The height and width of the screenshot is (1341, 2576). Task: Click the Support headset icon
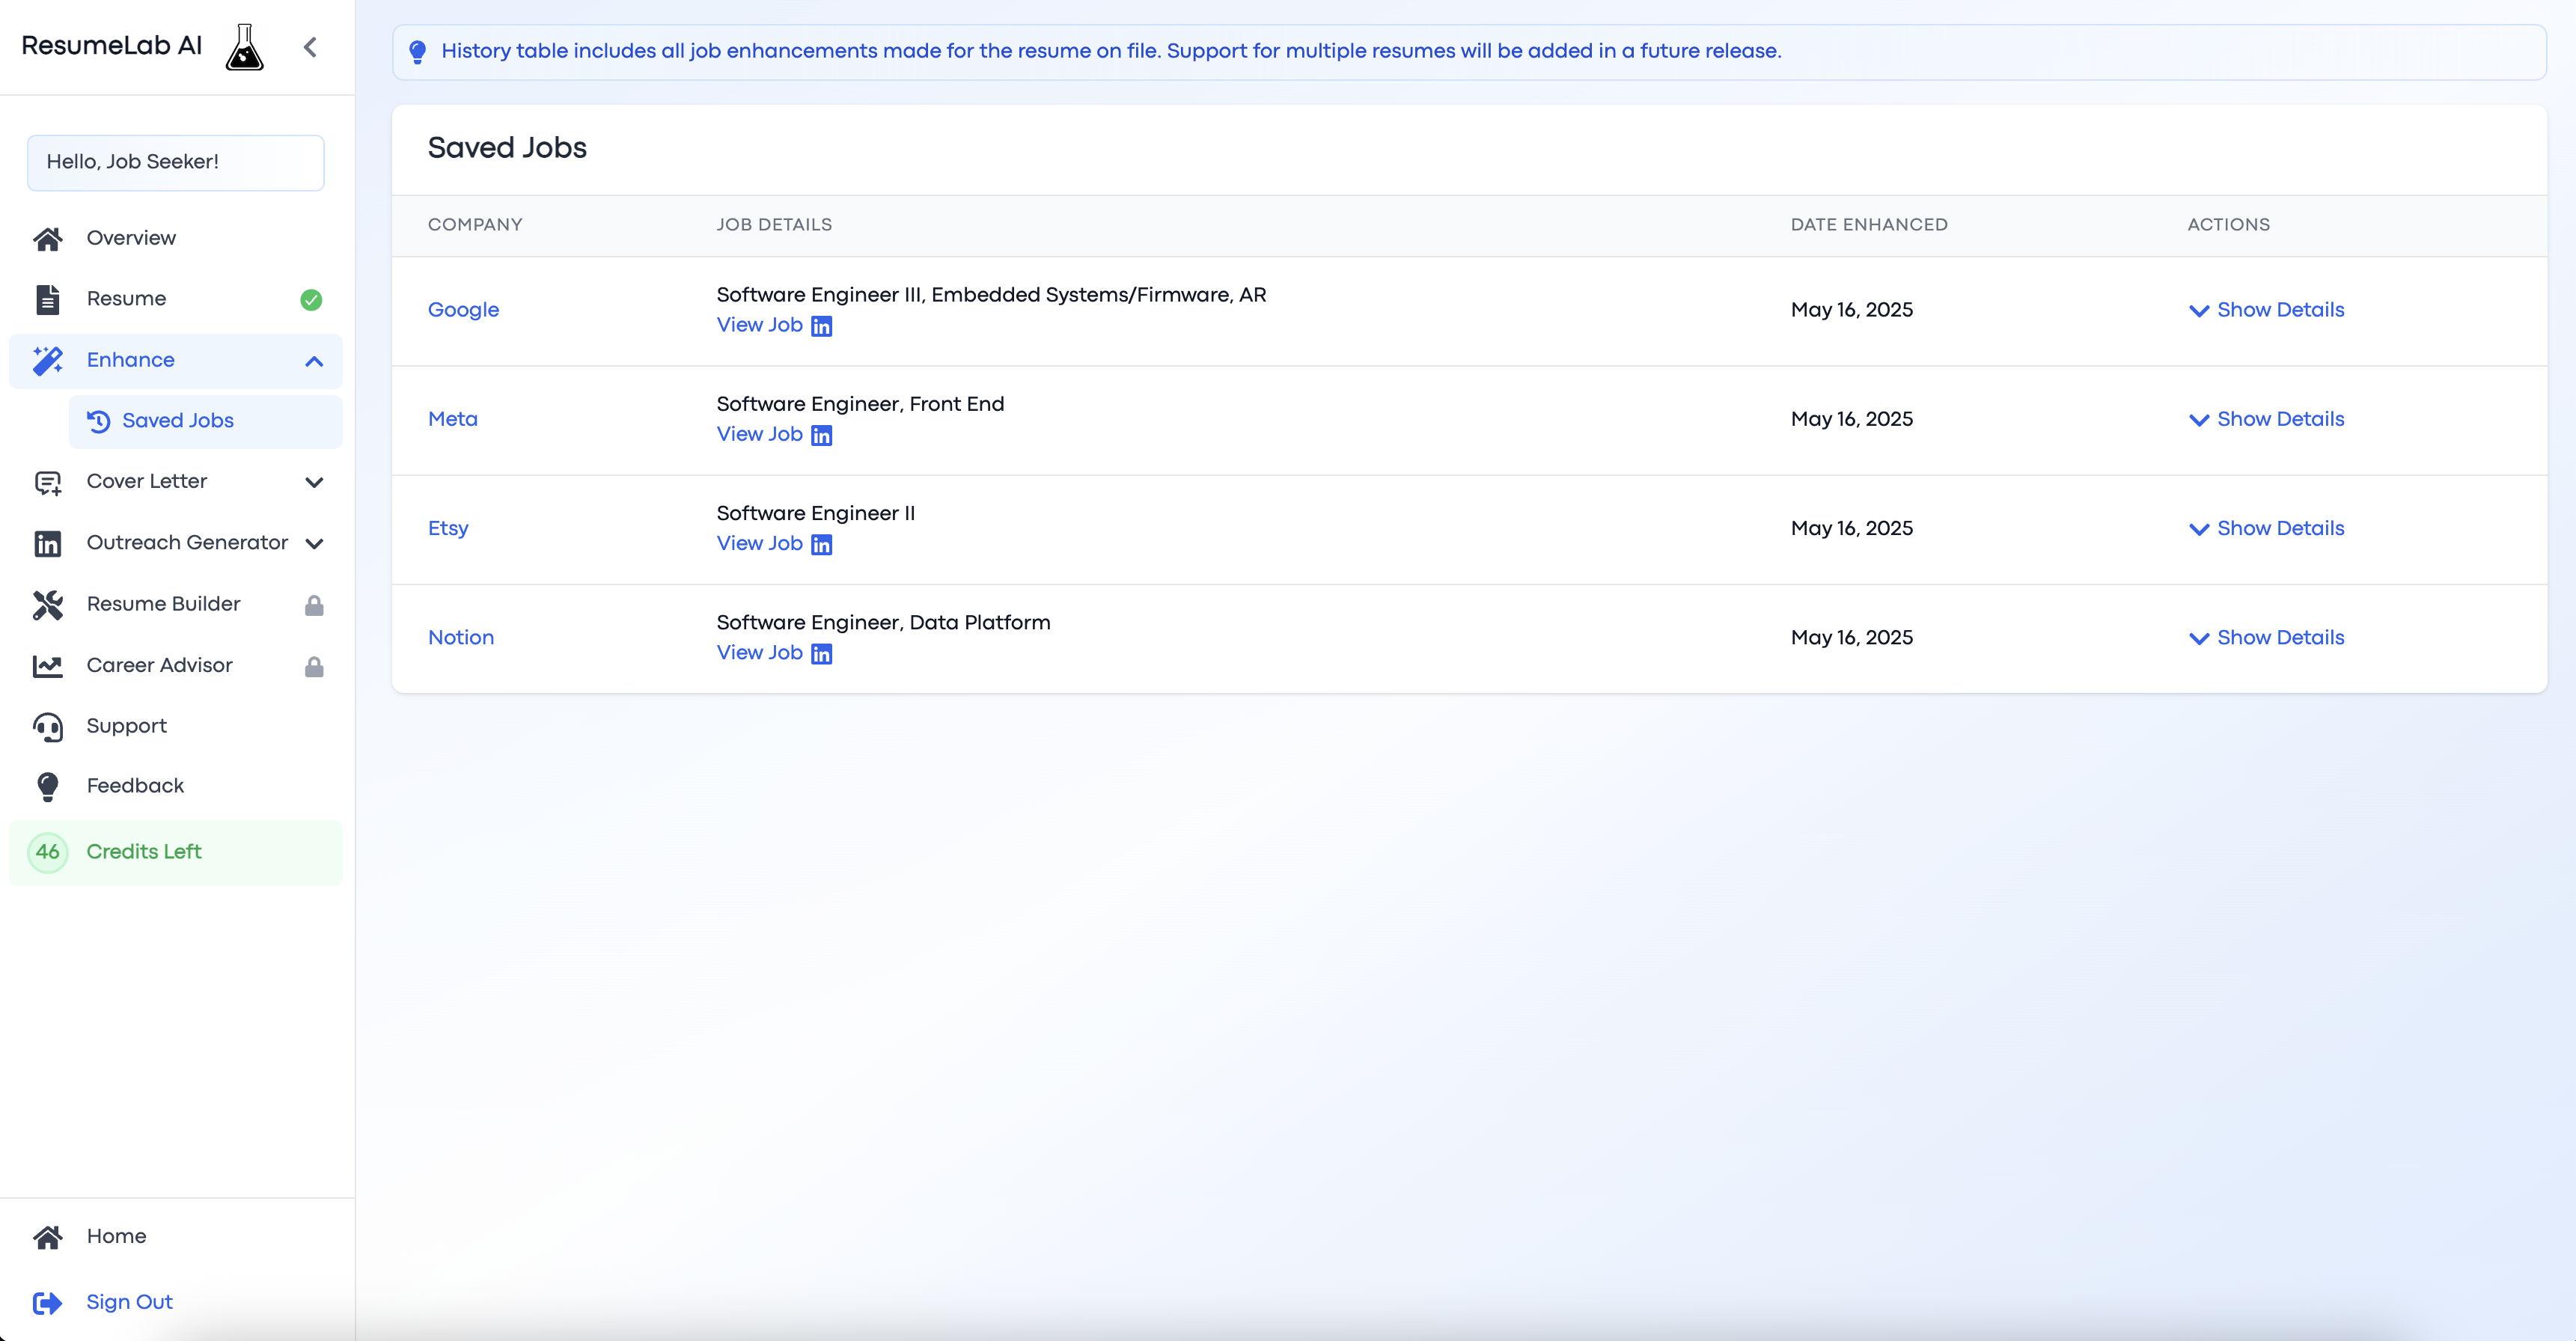[x=47, y=727]
